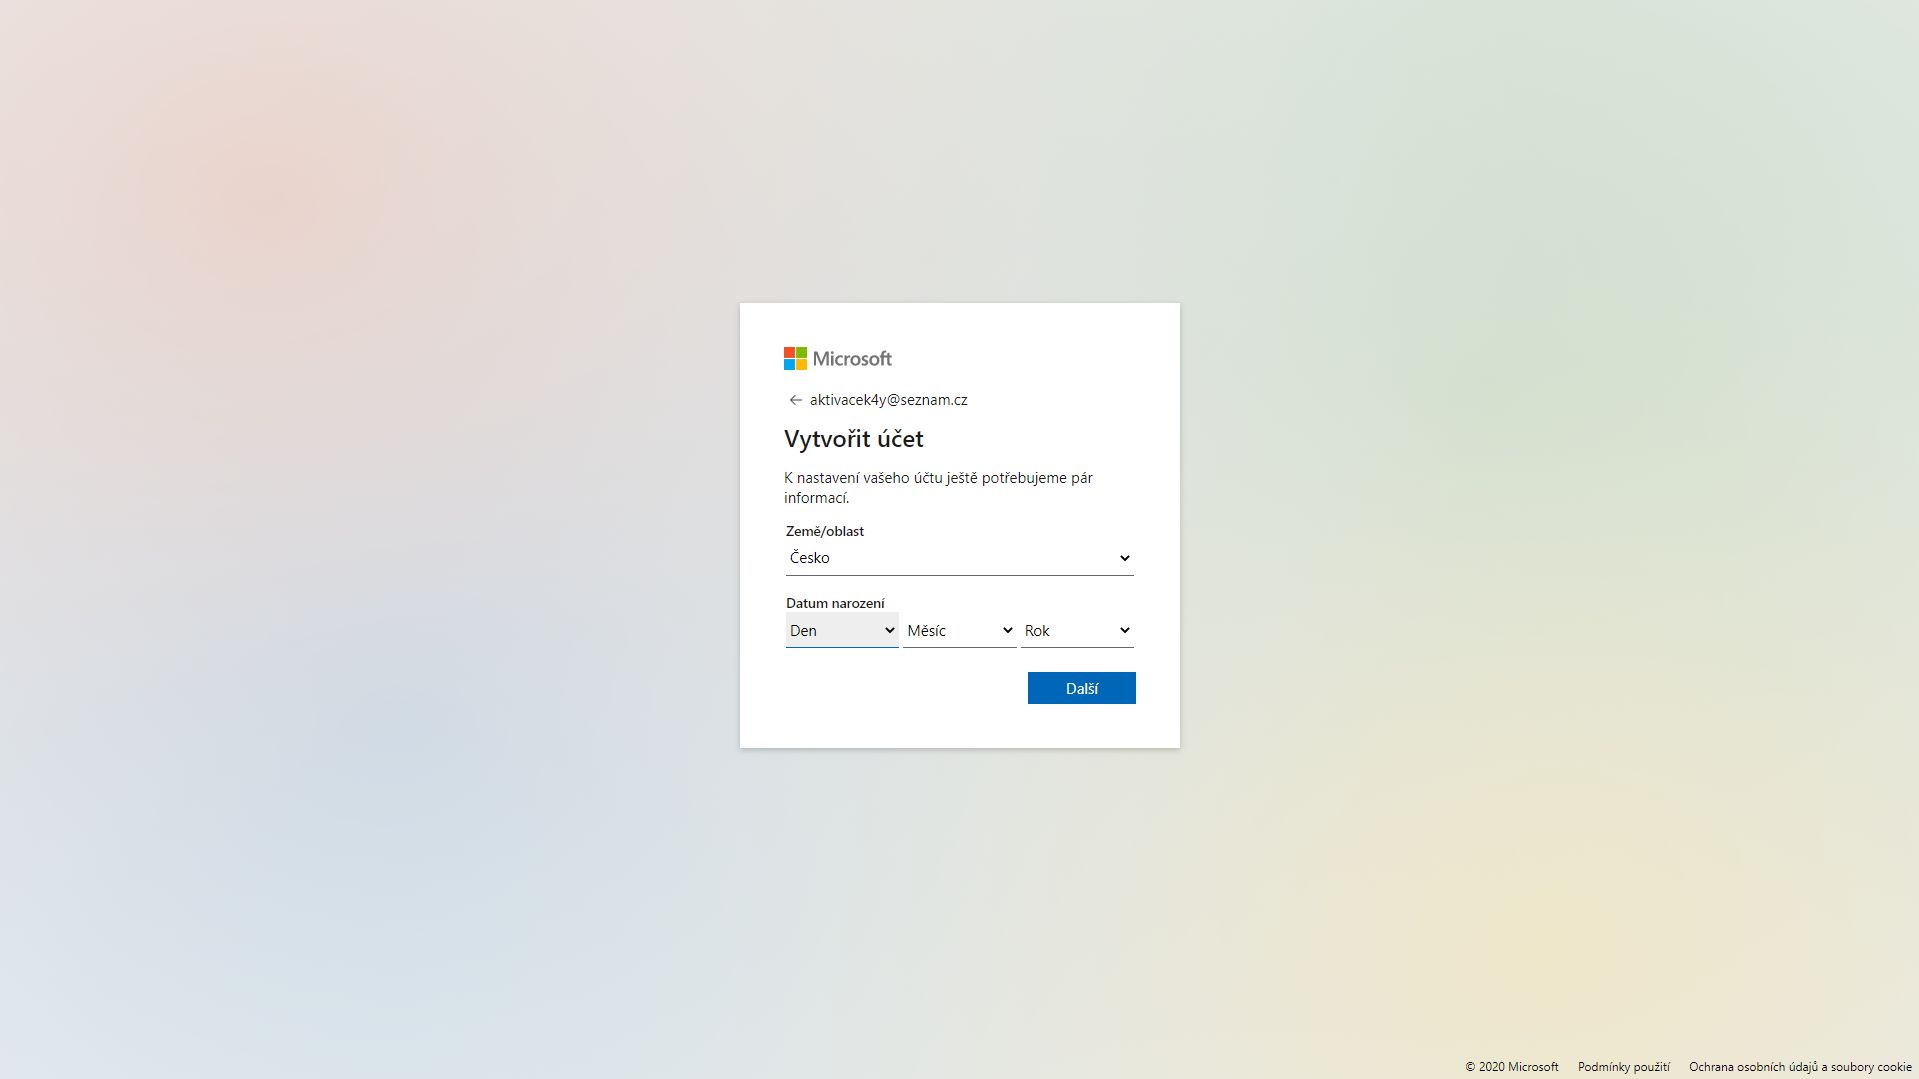Click the chevron arrow of the Země/oblast field
Image resolution: width=1919 pixels, height=1079 pixels.
[x=1124, y=558]
